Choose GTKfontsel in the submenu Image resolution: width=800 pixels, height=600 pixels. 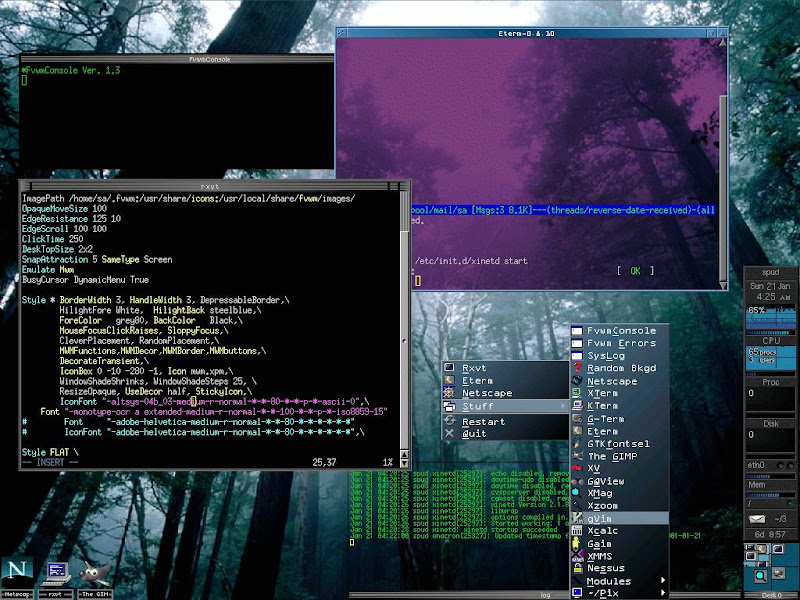[619, 443]
